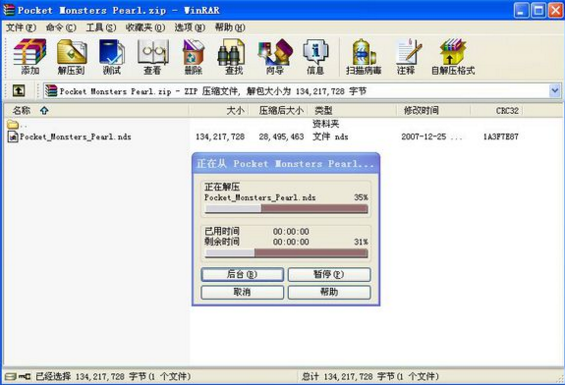Click extraction dialog title bar
The image size is (565, 385).
[x=286, y=164]
